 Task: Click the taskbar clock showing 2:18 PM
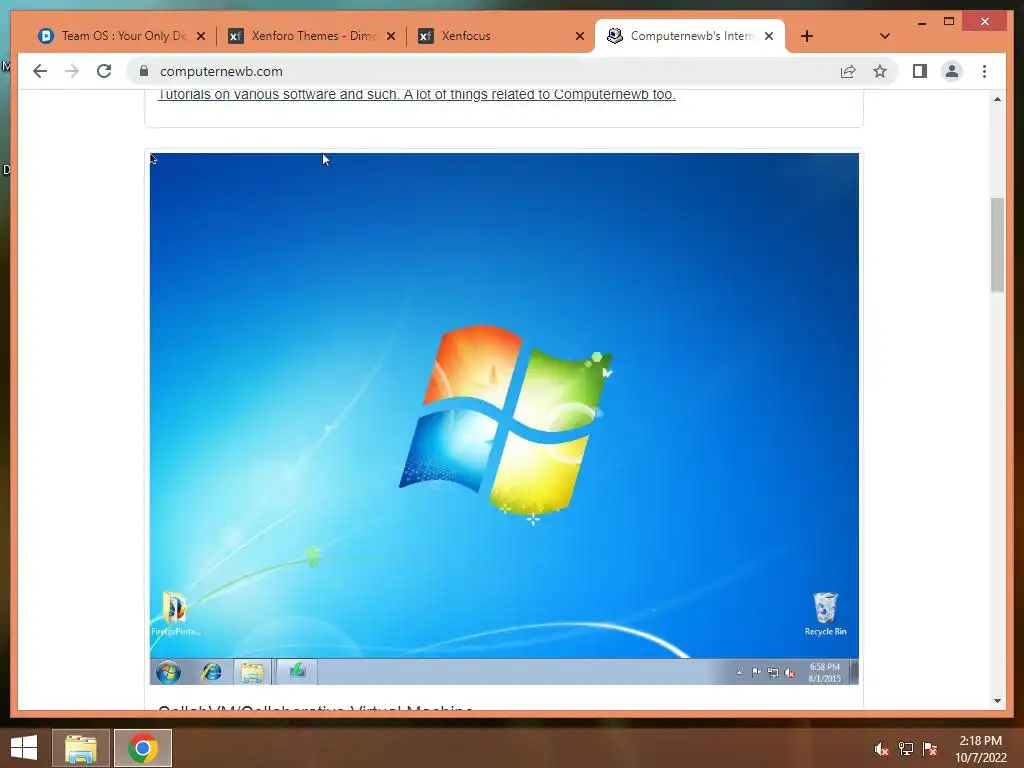(981, 748)
